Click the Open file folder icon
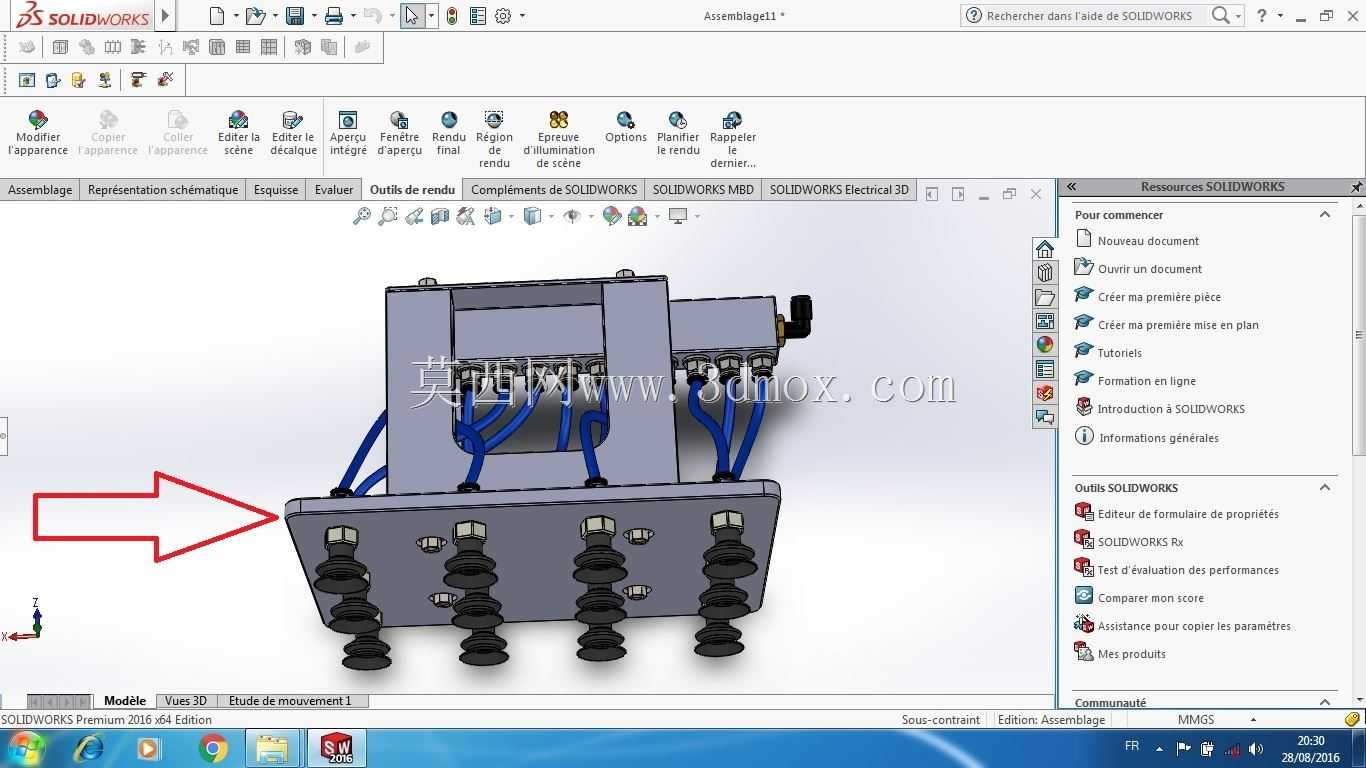The height and width of the screenshot is (768, 1366). pos(255,16)
